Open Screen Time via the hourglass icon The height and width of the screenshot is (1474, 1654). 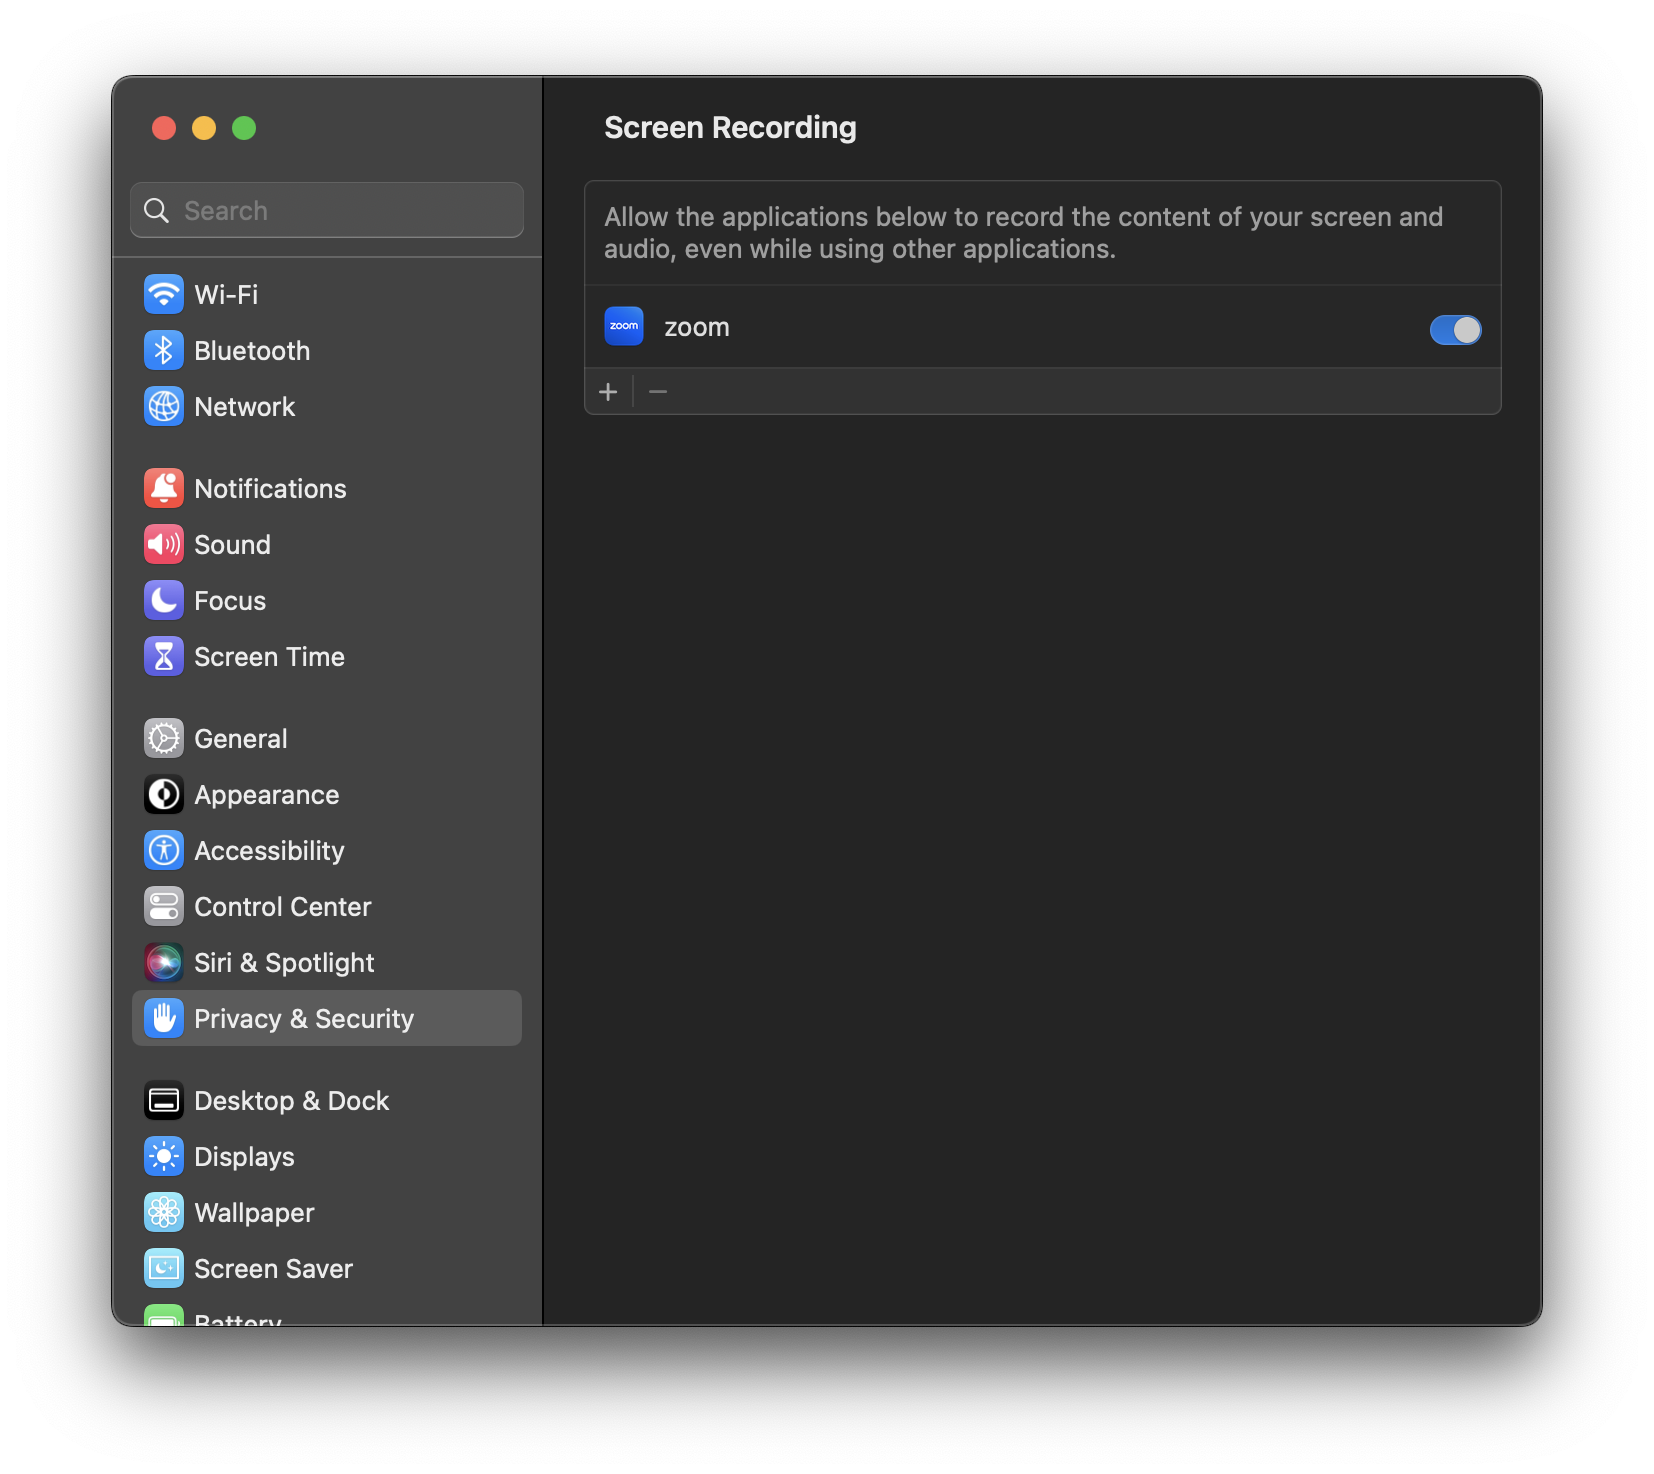coord(164,656)
